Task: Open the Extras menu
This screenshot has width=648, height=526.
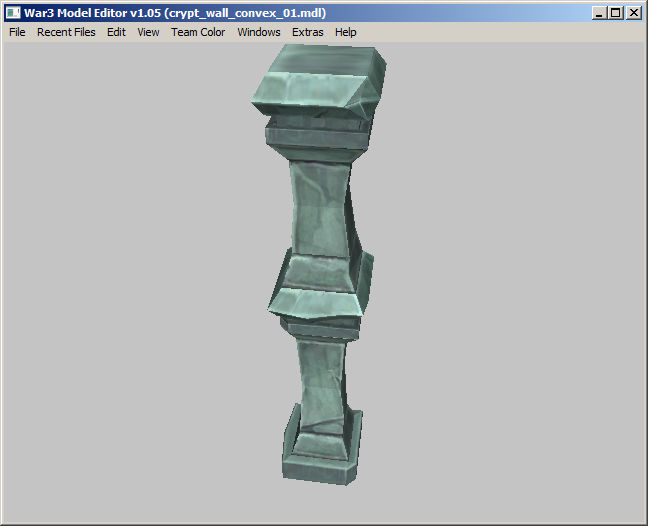Action: (307, 32)
